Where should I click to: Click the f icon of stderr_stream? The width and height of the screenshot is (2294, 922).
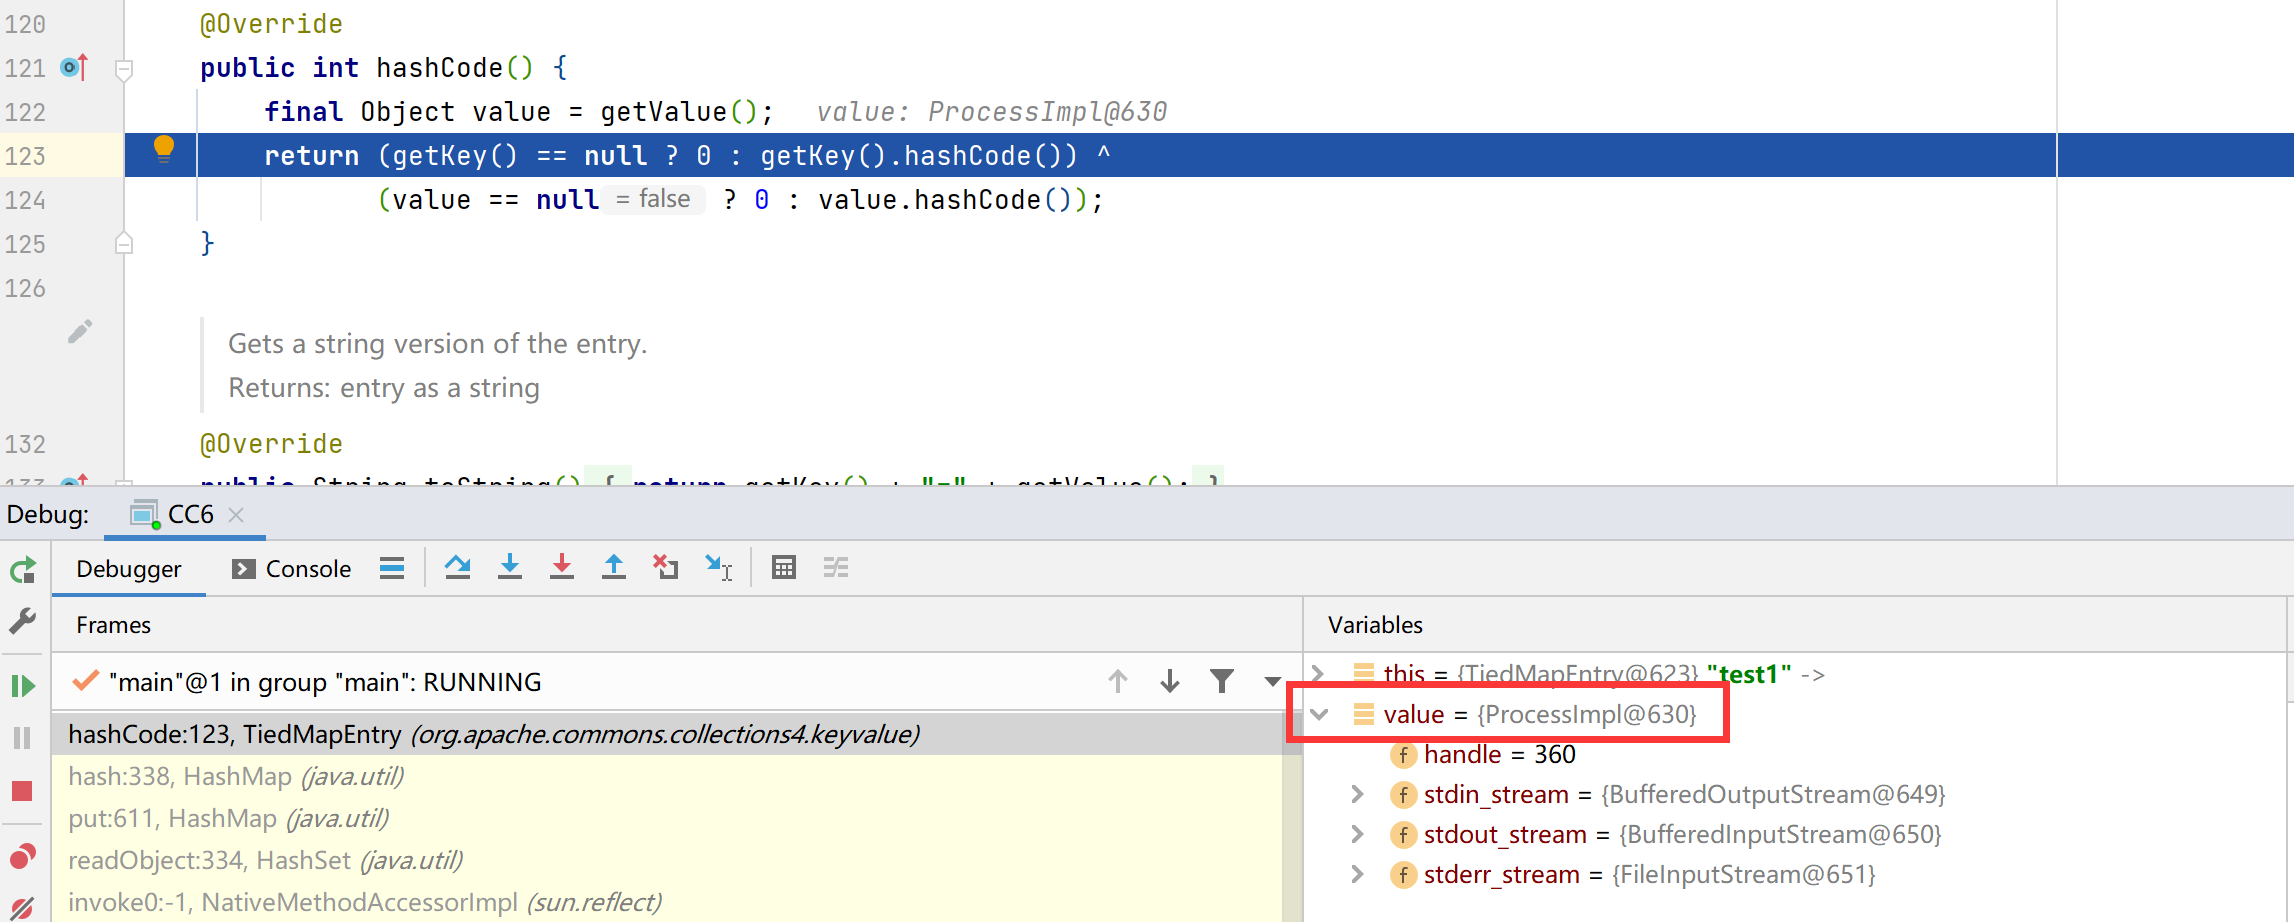coord(1403,874)
